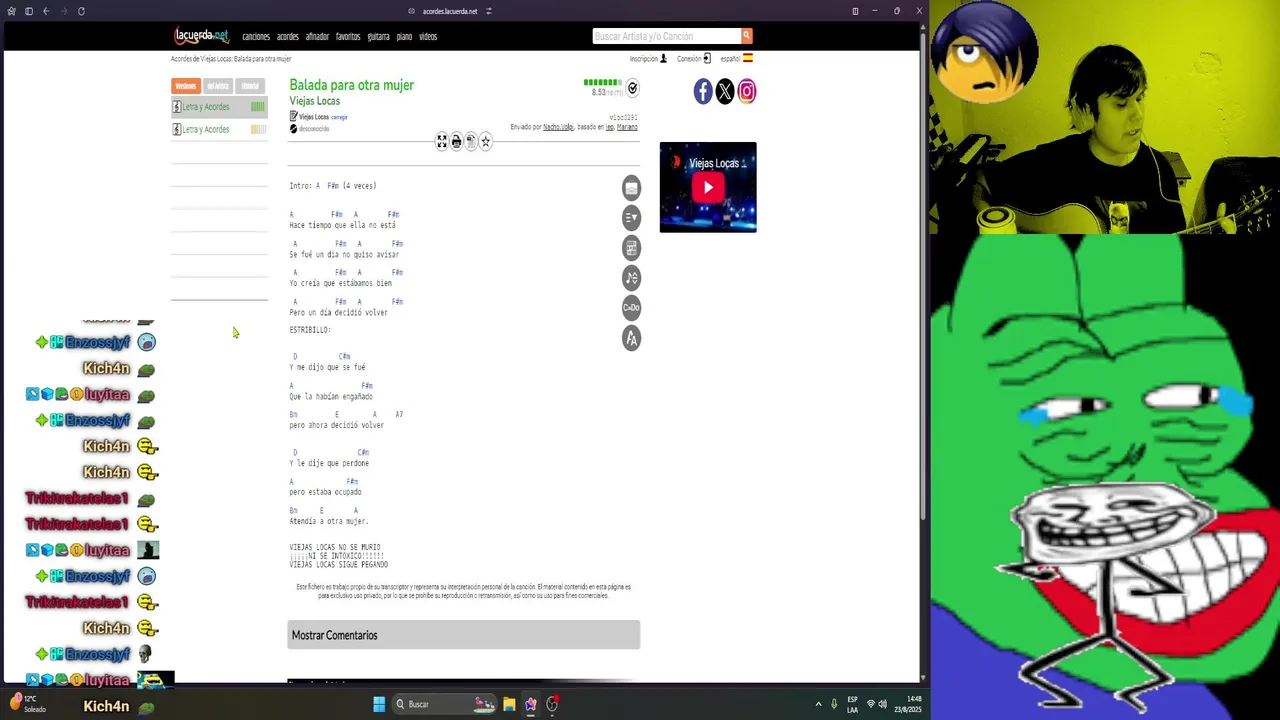Click the browser extensions icon at top left
Screen dimensions: 1280x720
(11, 11)
